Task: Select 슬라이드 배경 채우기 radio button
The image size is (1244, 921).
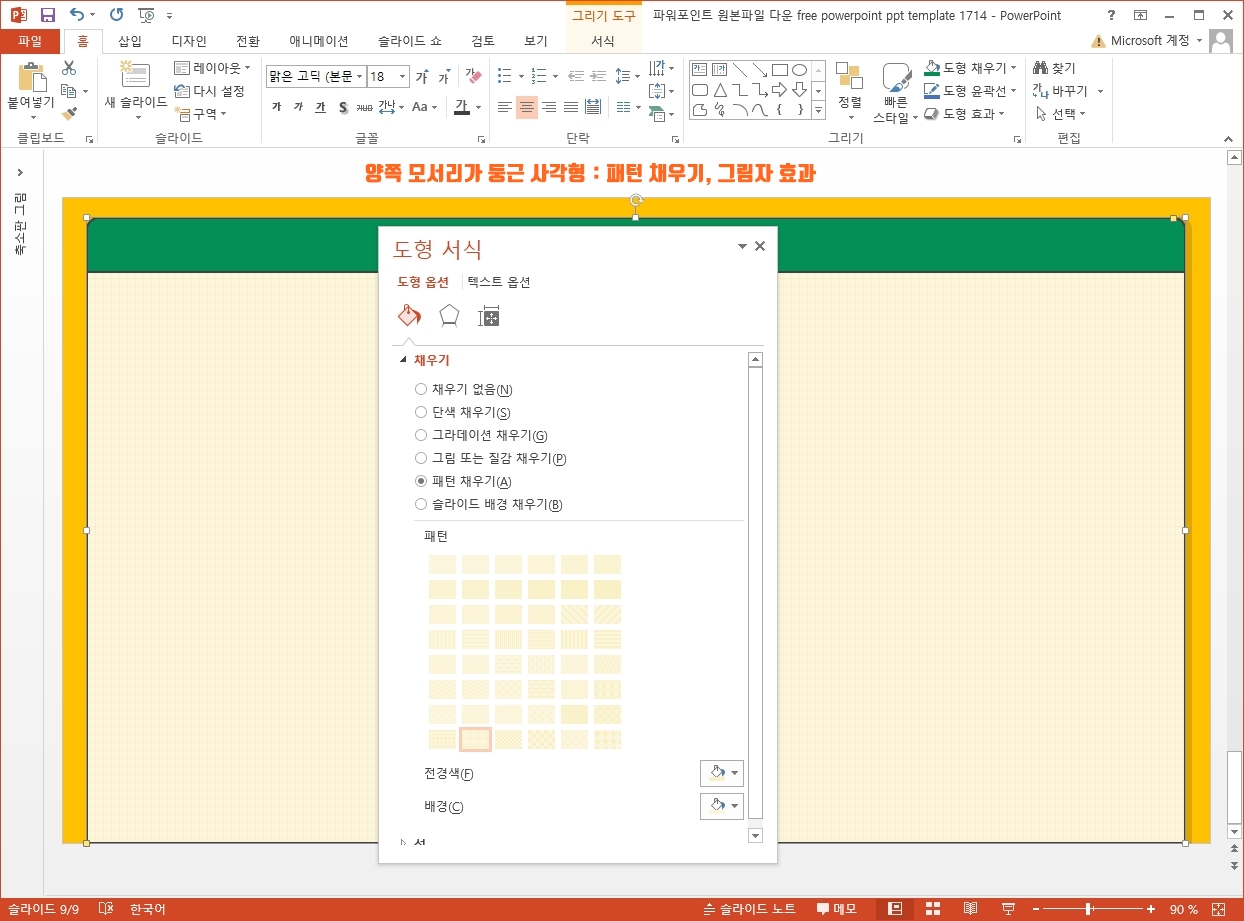Action: point(421,504)
